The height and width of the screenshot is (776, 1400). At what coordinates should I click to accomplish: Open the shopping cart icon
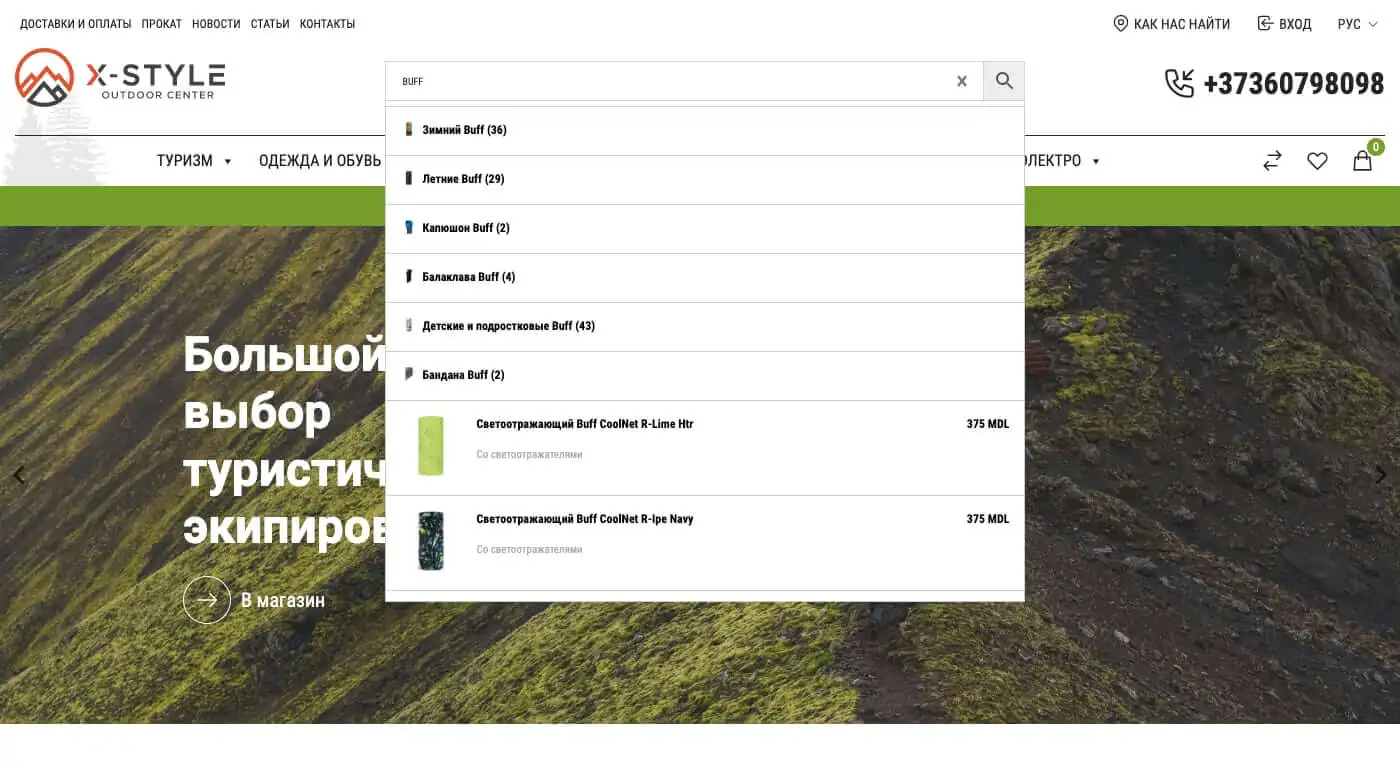pos(1363,160)
